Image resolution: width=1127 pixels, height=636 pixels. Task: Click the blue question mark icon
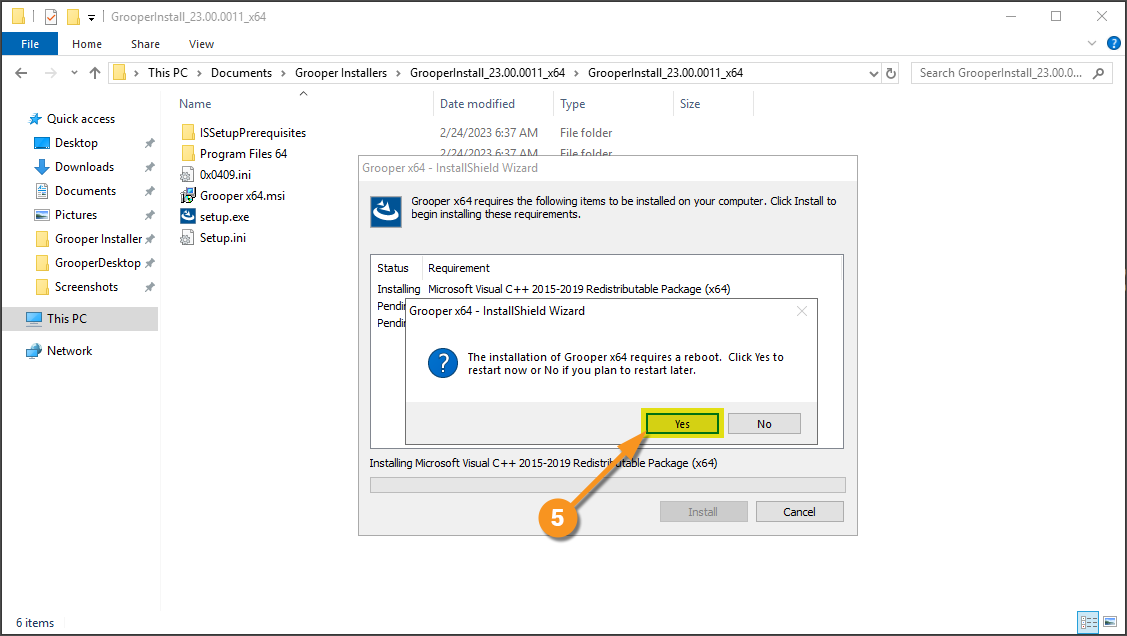pyautogui.click(x=443, y=364)
